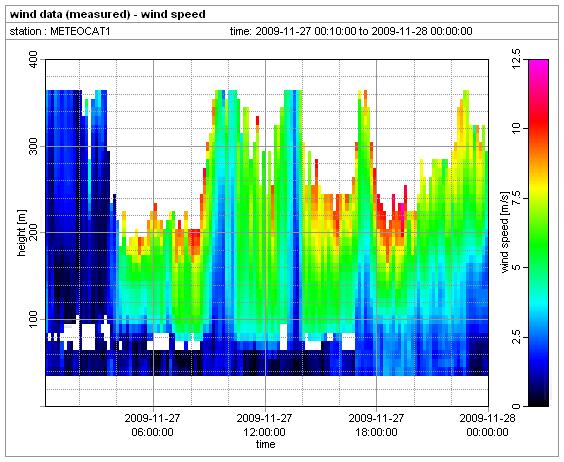
Task: Click the 10 colorbar value label
Action: (516, 128)
